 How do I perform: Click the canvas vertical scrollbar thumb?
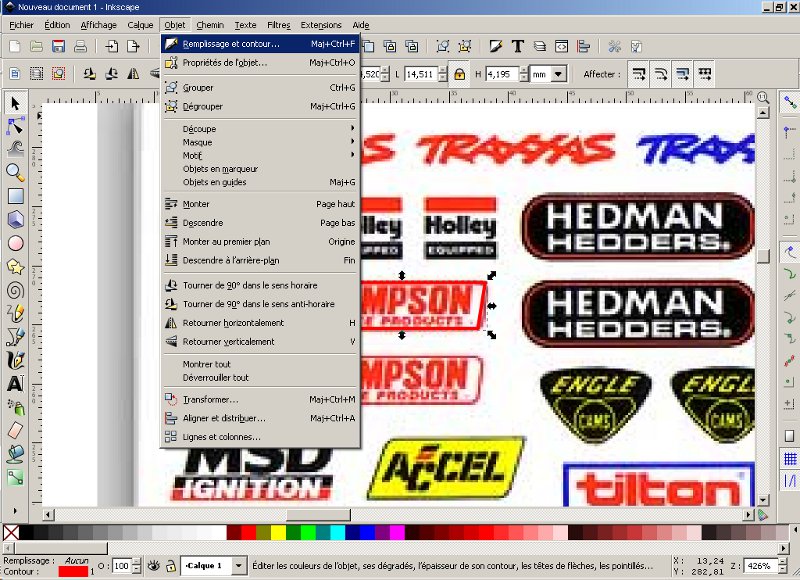click(x=763, y=256)
